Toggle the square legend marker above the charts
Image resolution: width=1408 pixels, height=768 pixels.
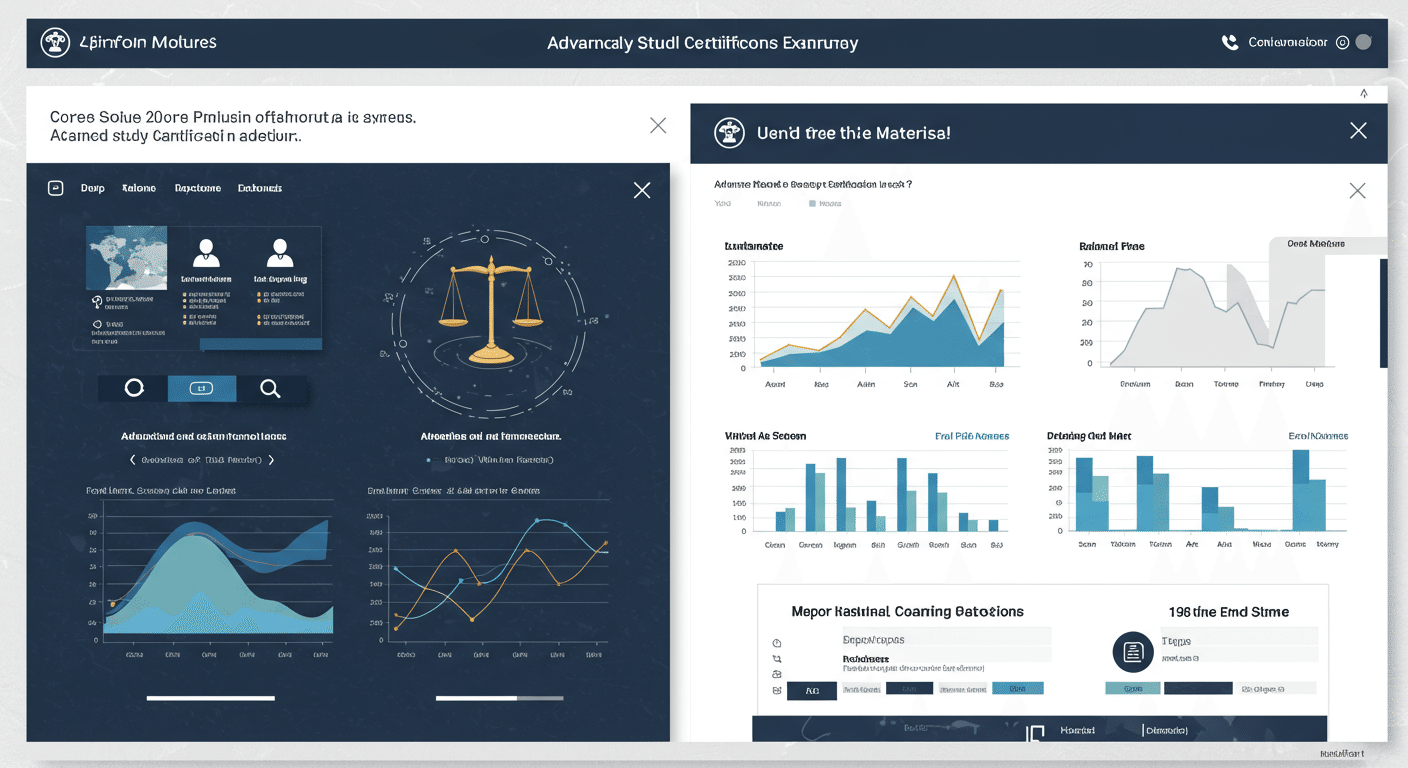click(x=812, y=204)
